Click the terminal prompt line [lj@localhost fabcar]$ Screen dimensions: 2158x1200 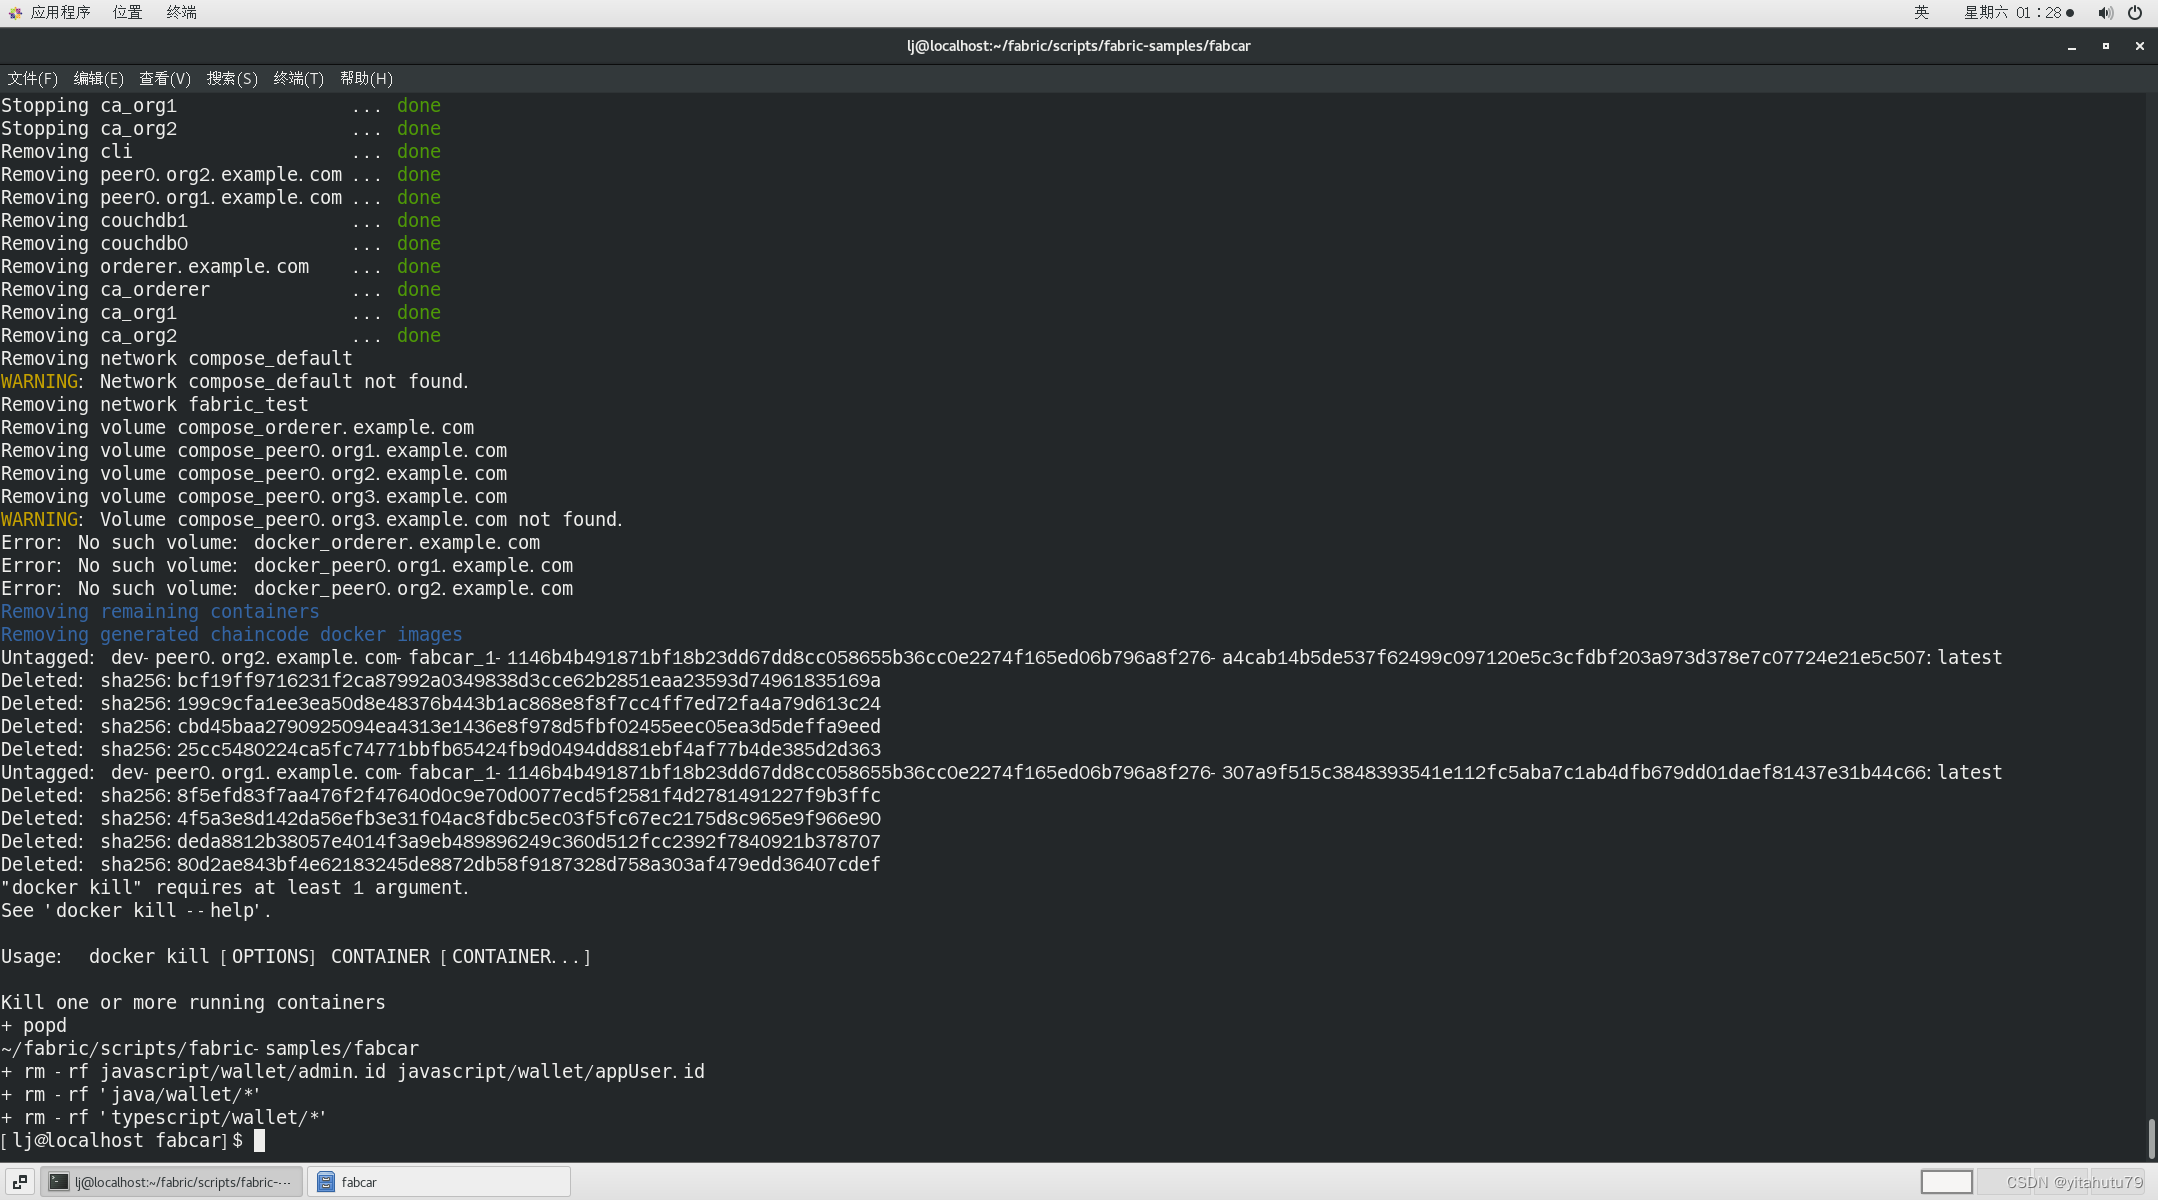(123, 1140)
